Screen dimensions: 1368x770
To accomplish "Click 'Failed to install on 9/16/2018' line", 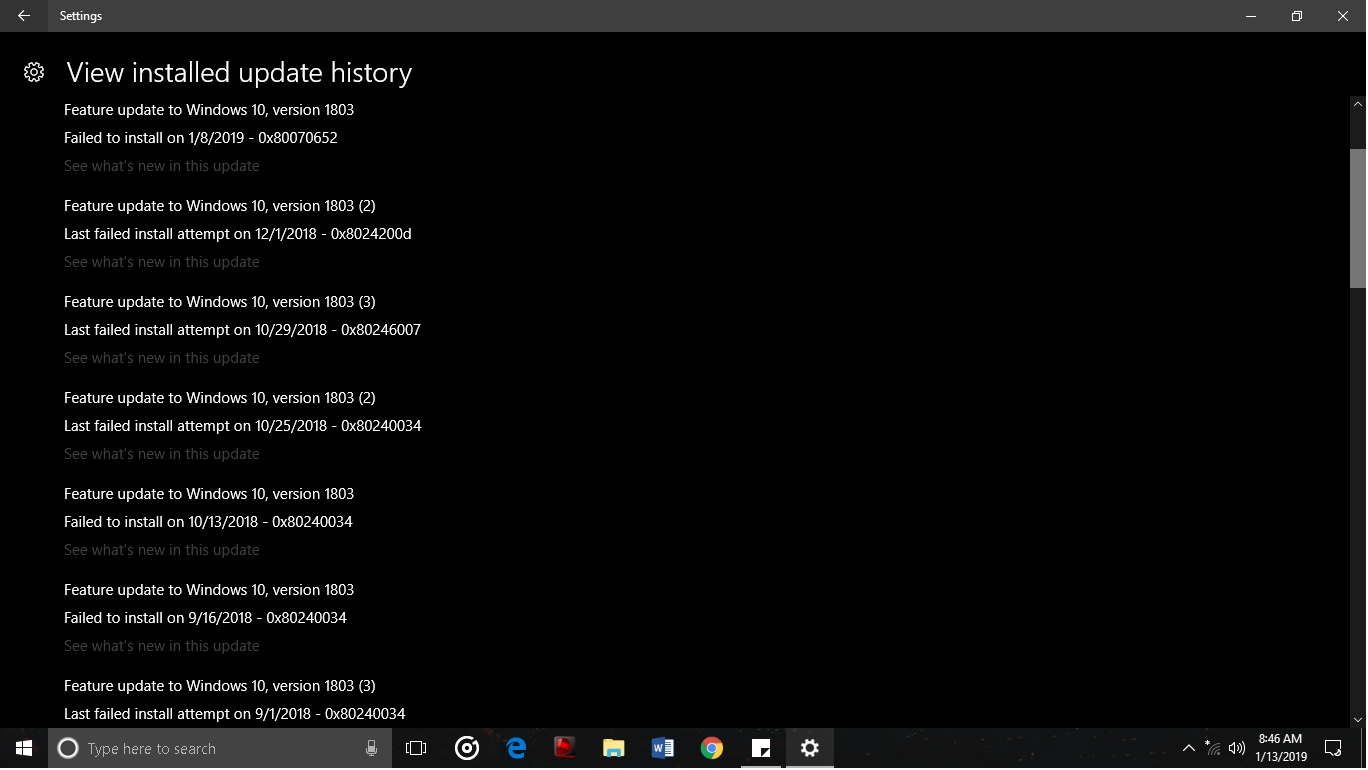I will click(x=205, y=618).
